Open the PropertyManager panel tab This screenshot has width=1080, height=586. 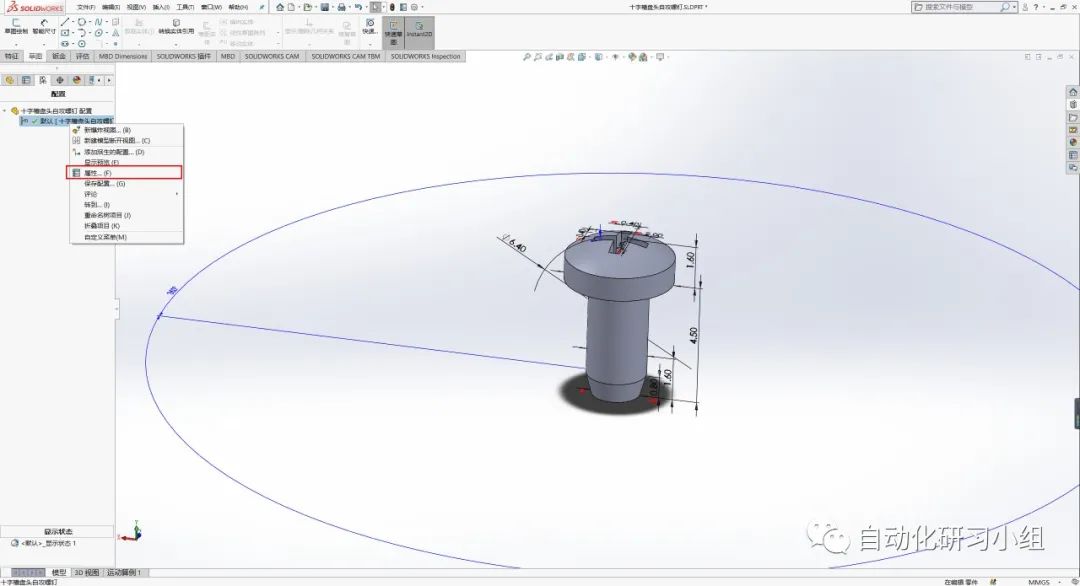point(26,80)
